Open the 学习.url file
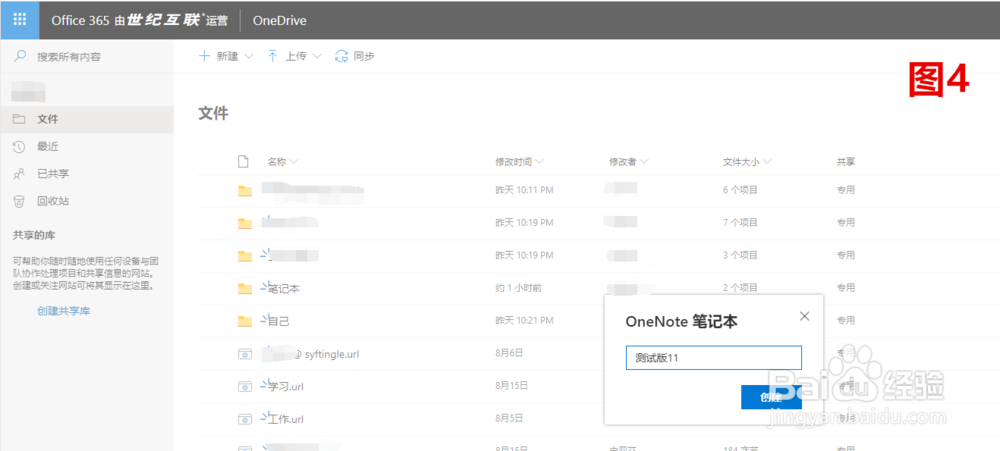This screenshot has height=451, width=1000. coord(286,387)
